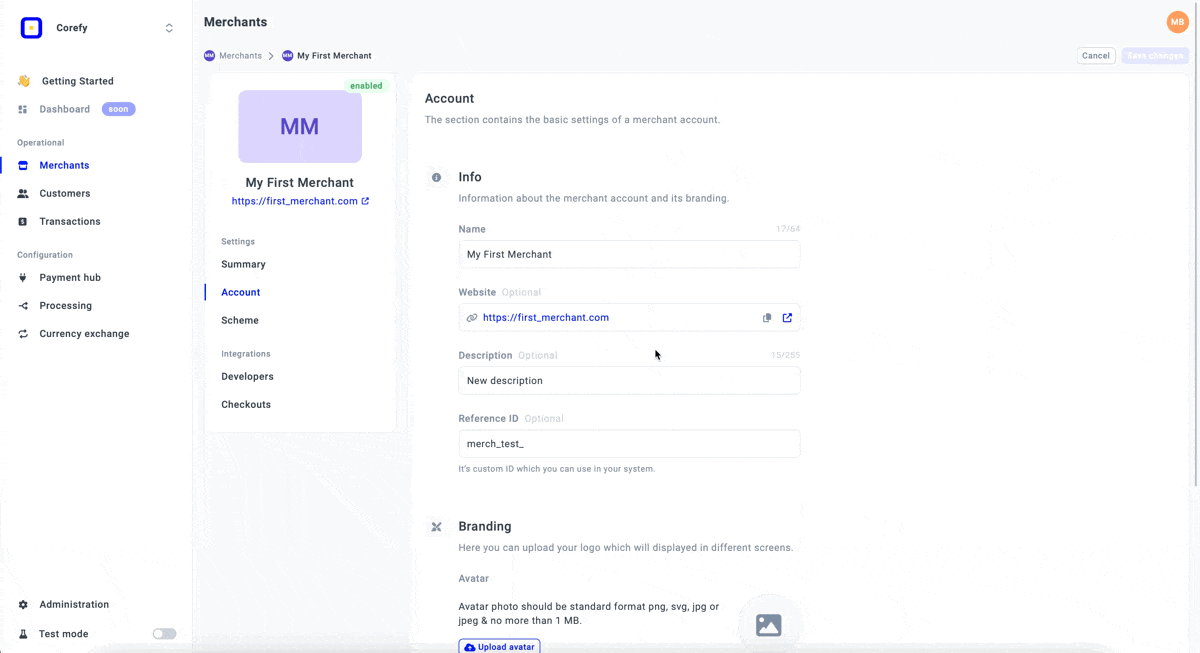Image resolution: width=1200 pixels, height=653 pixels.
Task: Select the Account settings tab
Action: (x=240, y=292)
